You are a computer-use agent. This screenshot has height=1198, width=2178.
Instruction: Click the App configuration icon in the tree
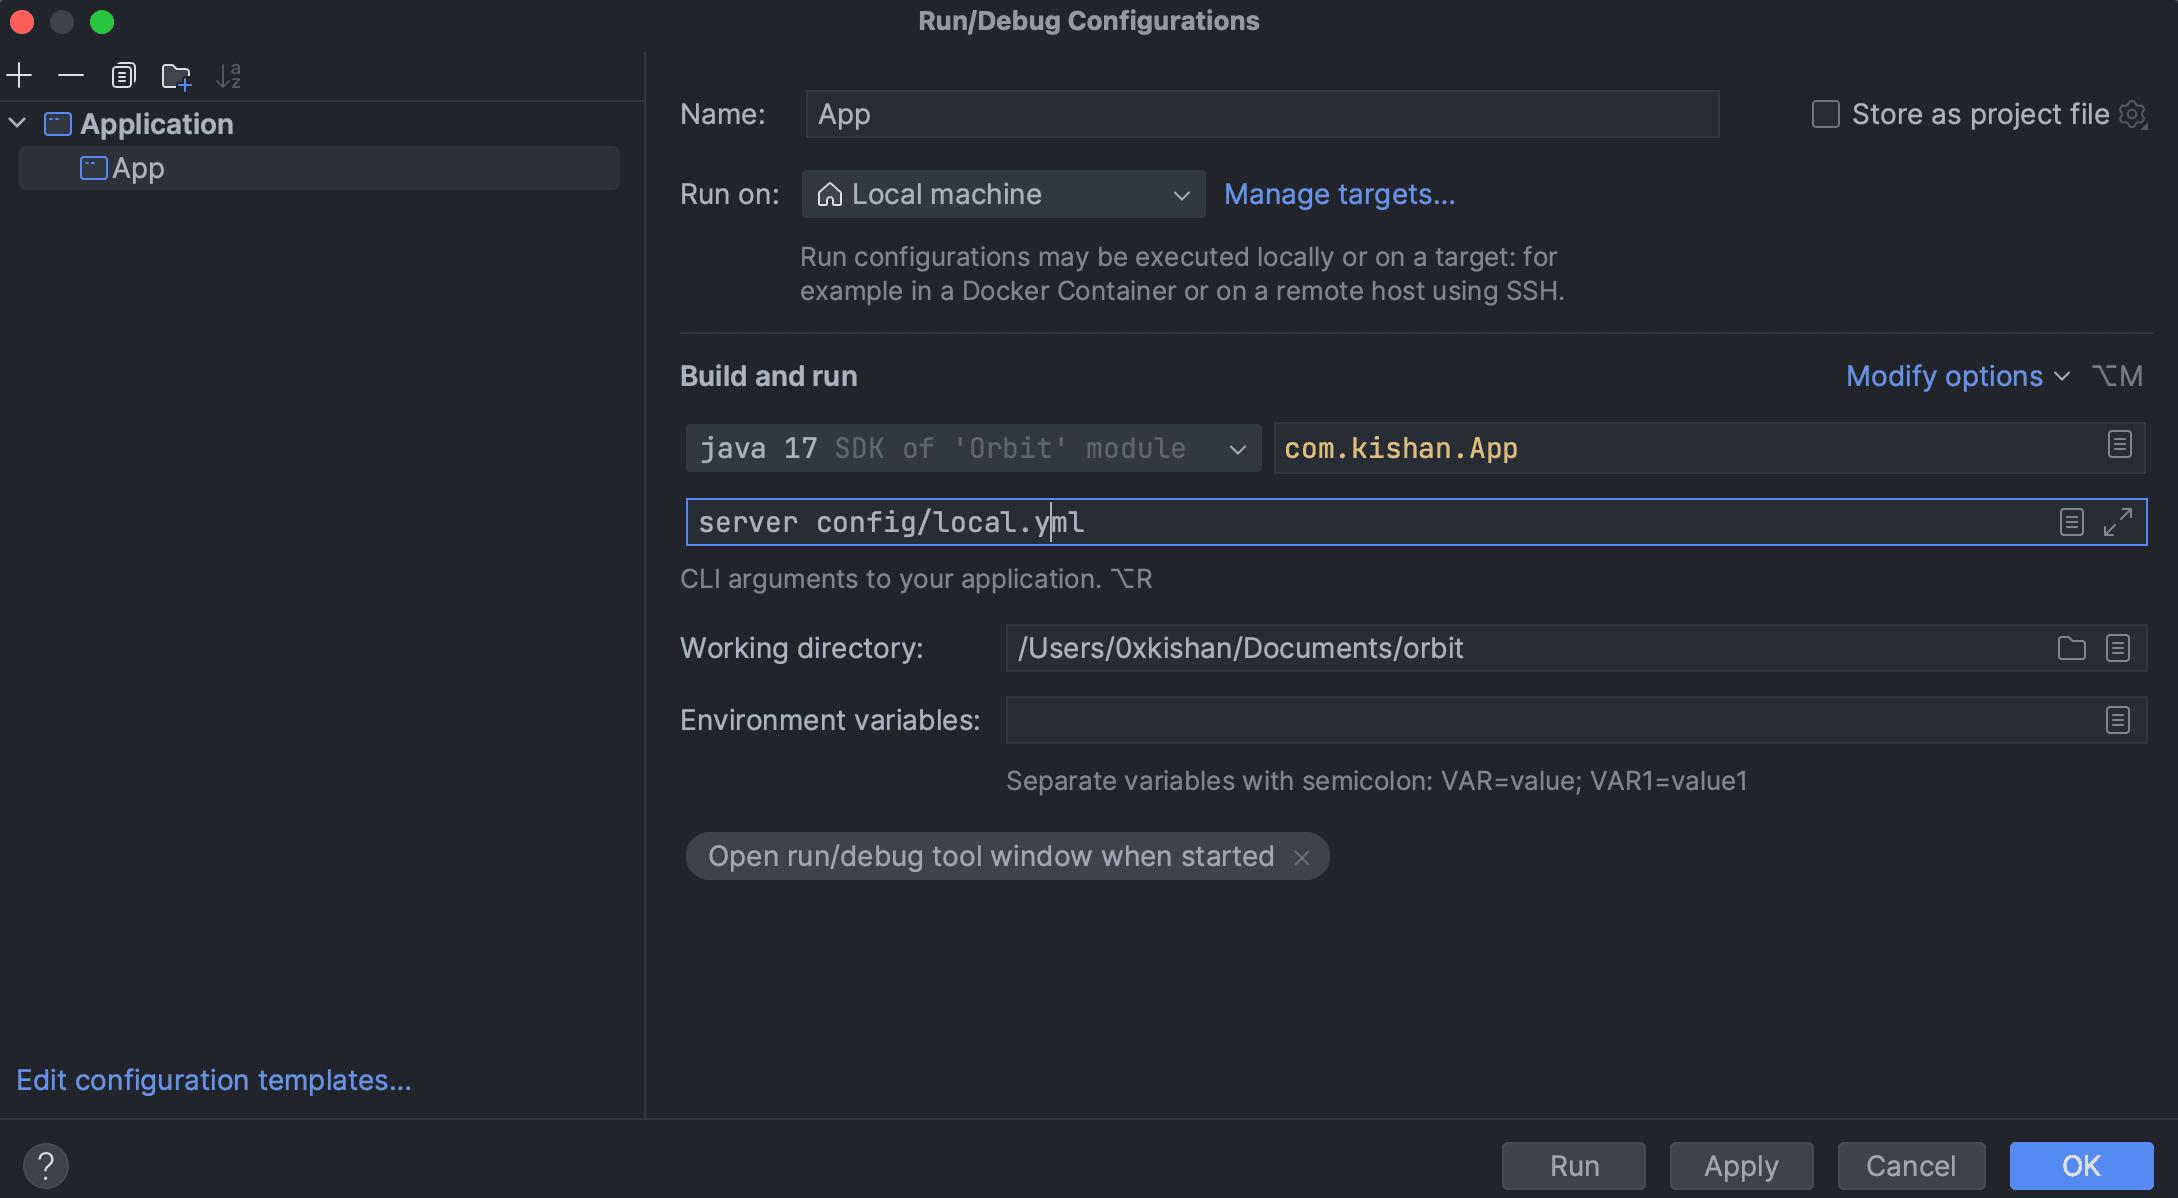coord(93,168)
